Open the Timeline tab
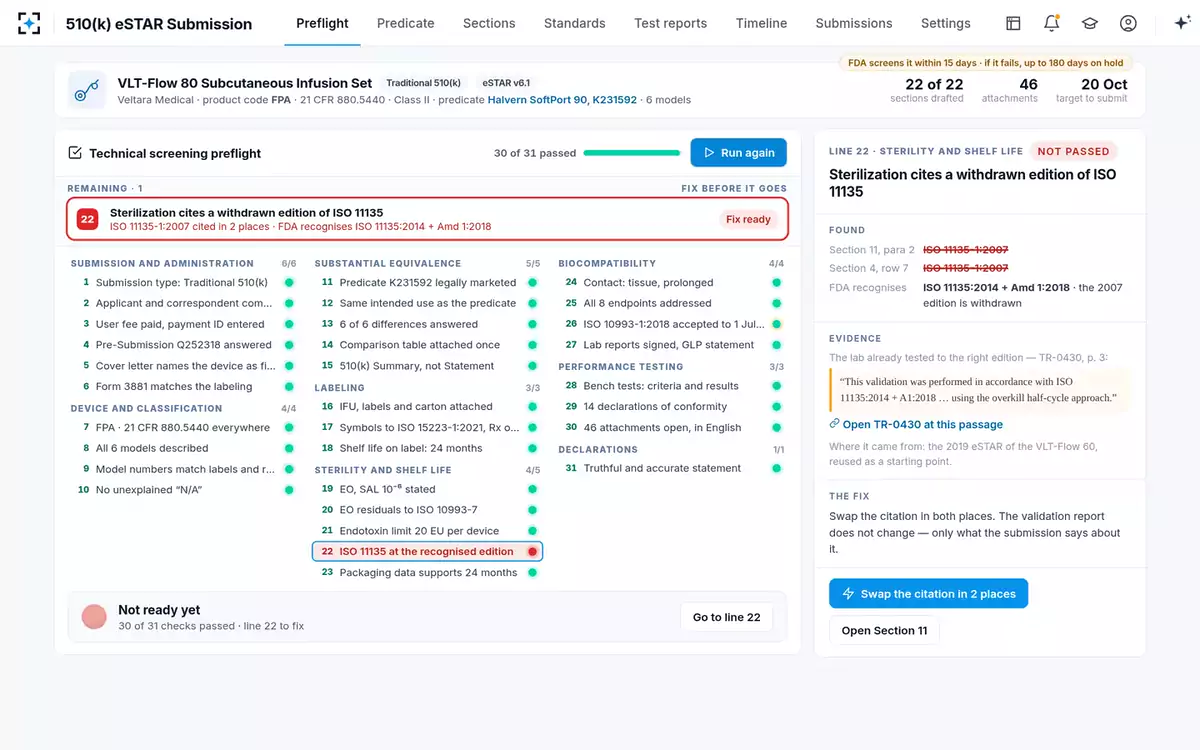The height and width of the screenshot is (750, 1200). point(761,23)
